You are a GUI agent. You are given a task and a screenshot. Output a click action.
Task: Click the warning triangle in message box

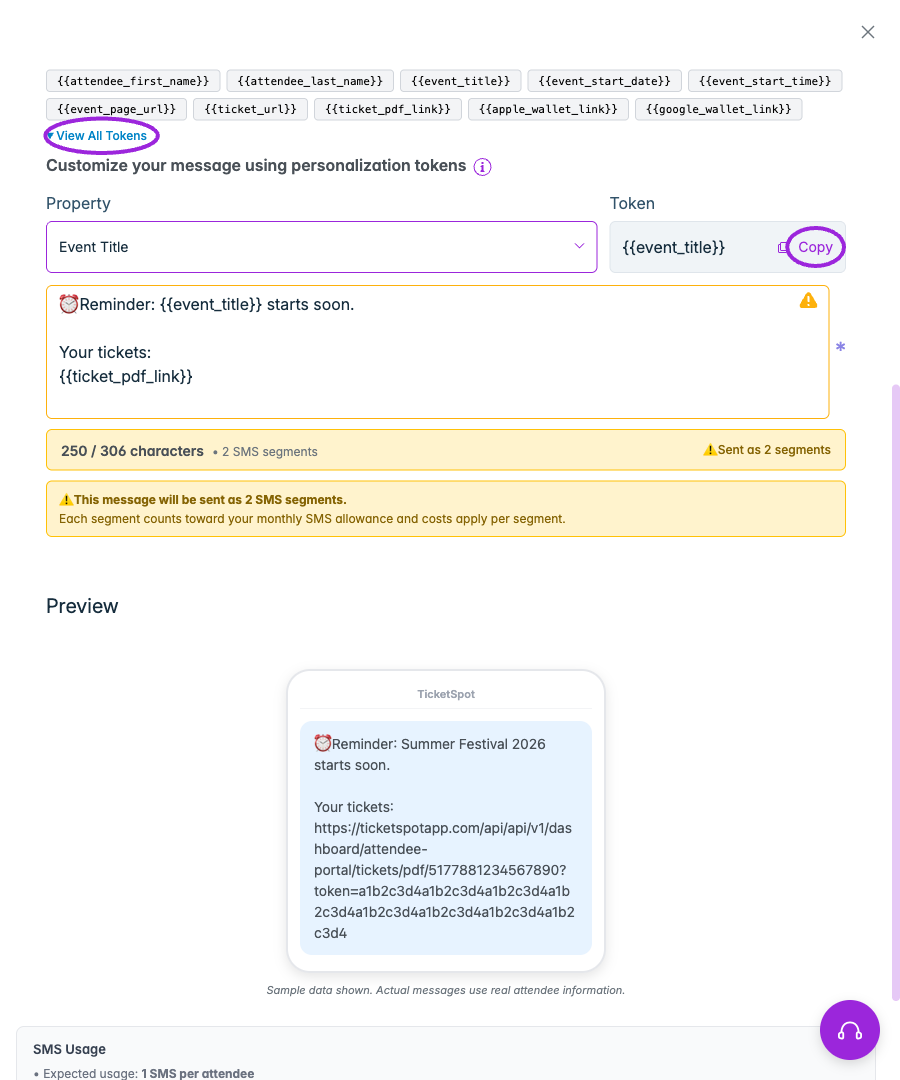(x=808, y=301)
